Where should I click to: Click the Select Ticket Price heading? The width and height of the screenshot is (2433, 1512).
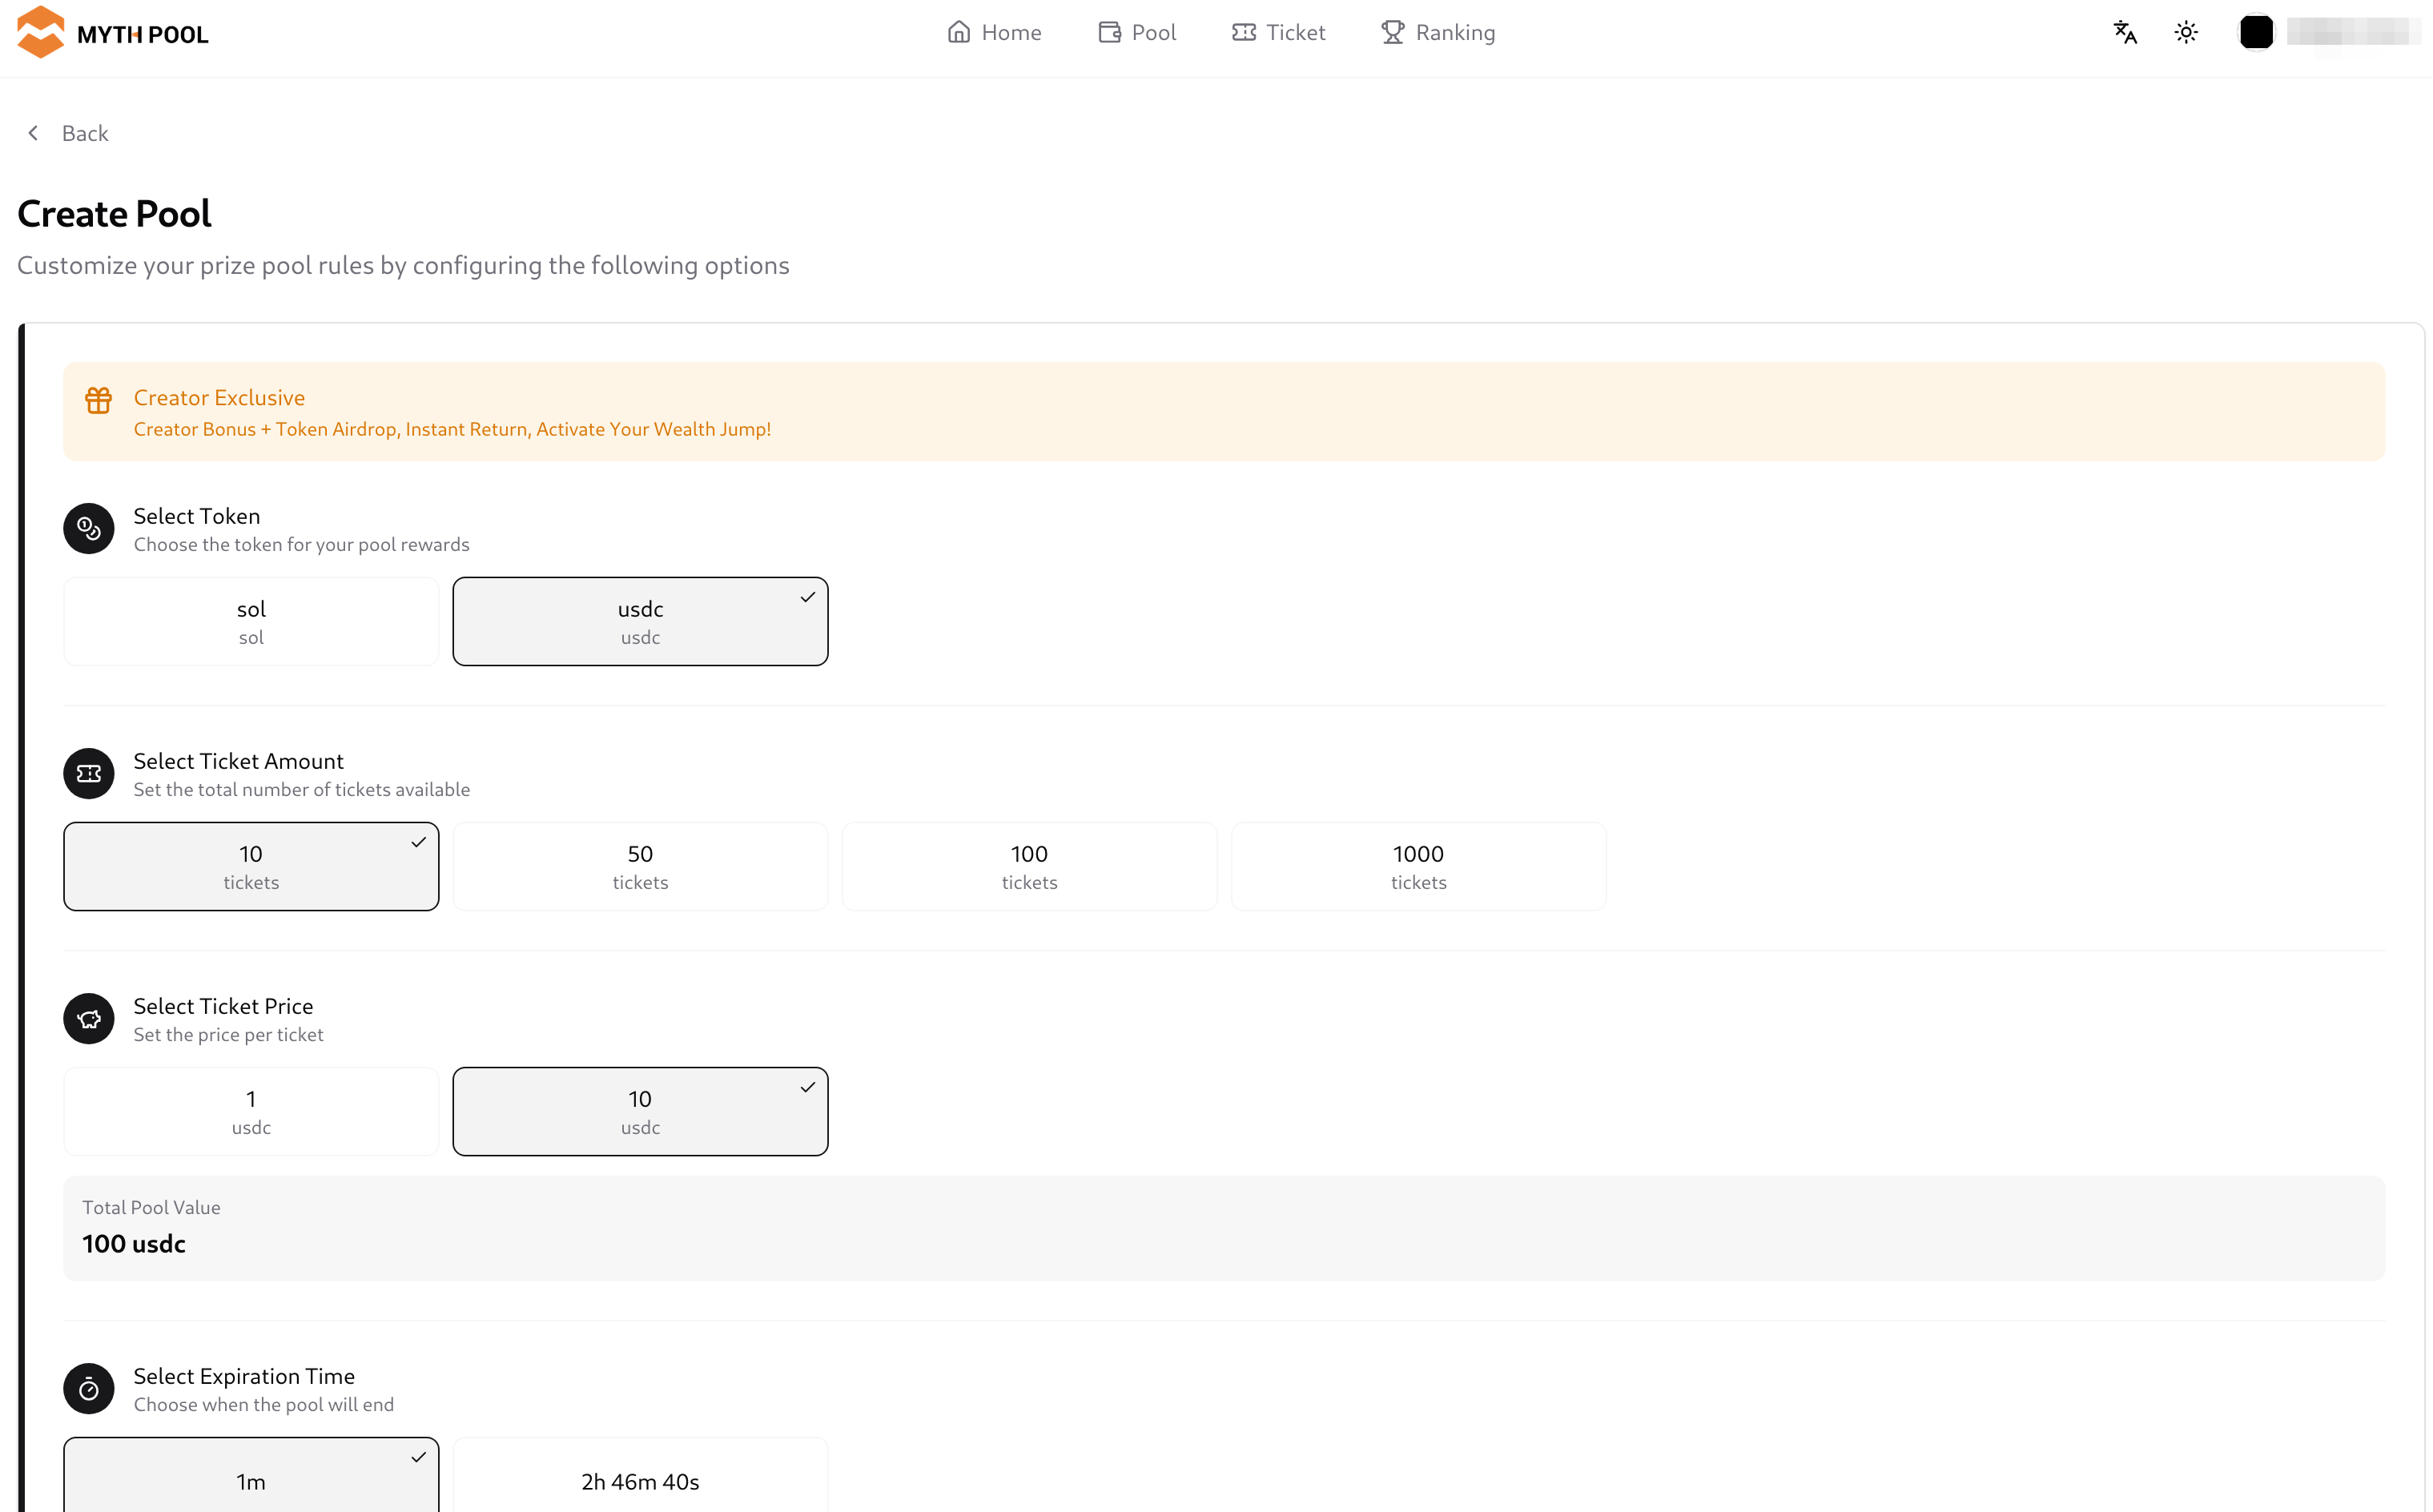coord(223,1006)
